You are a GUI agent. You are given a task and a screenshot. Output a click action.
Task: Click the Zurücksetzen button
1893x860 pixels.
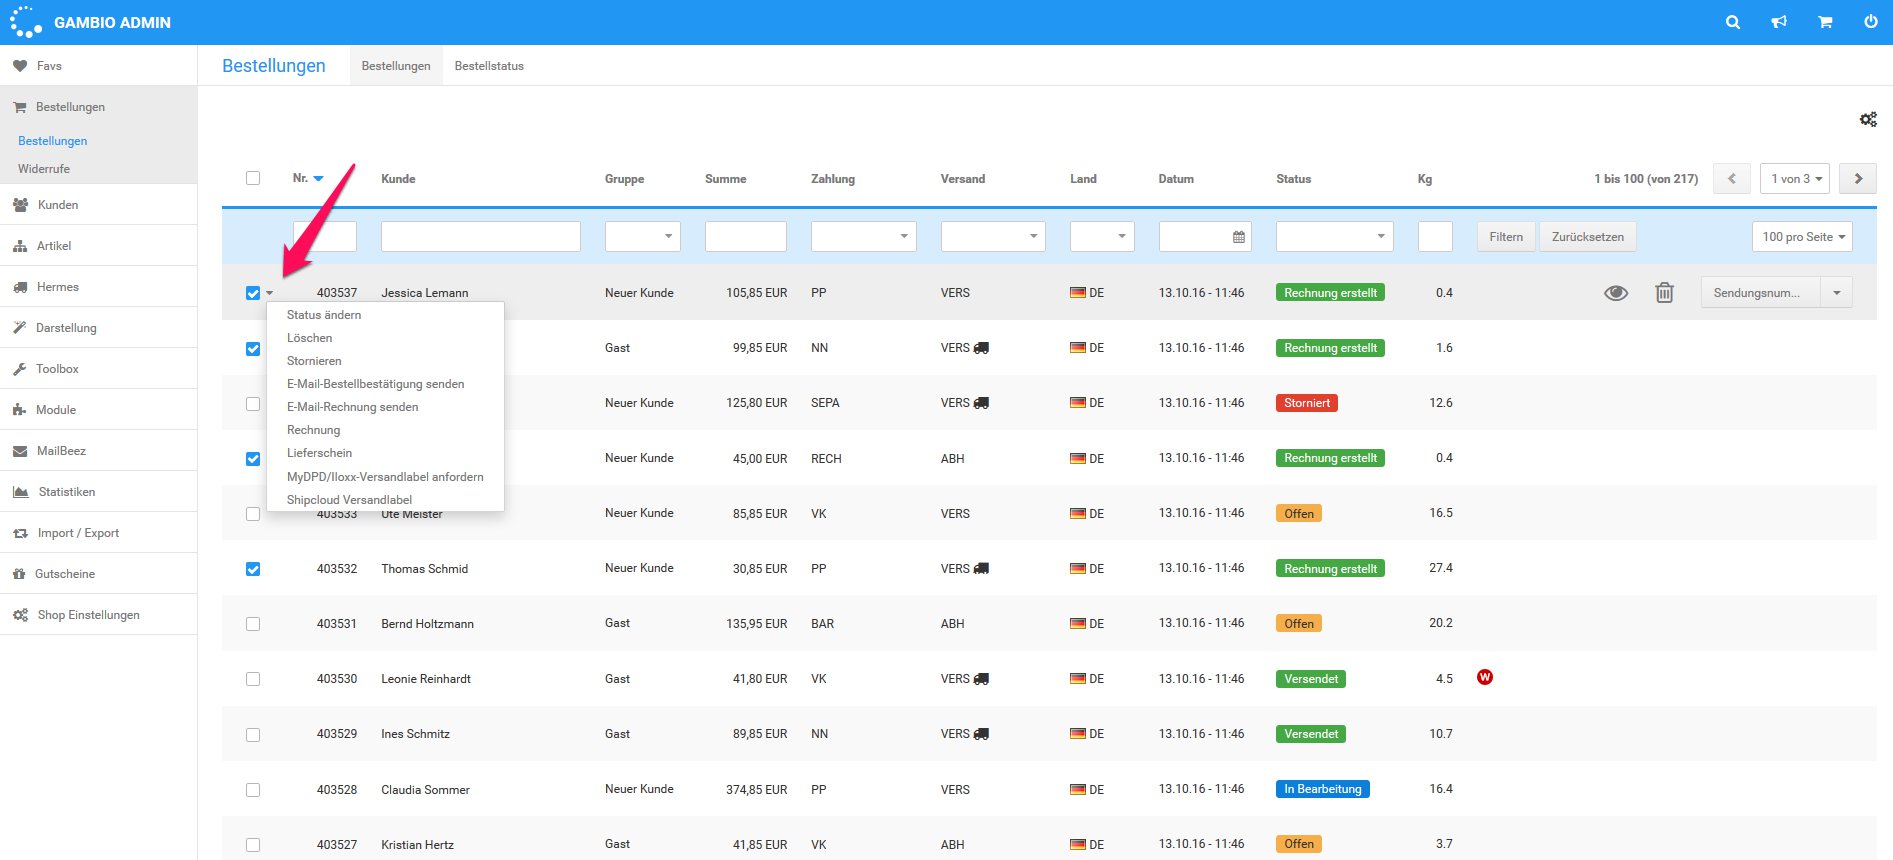1587,237
